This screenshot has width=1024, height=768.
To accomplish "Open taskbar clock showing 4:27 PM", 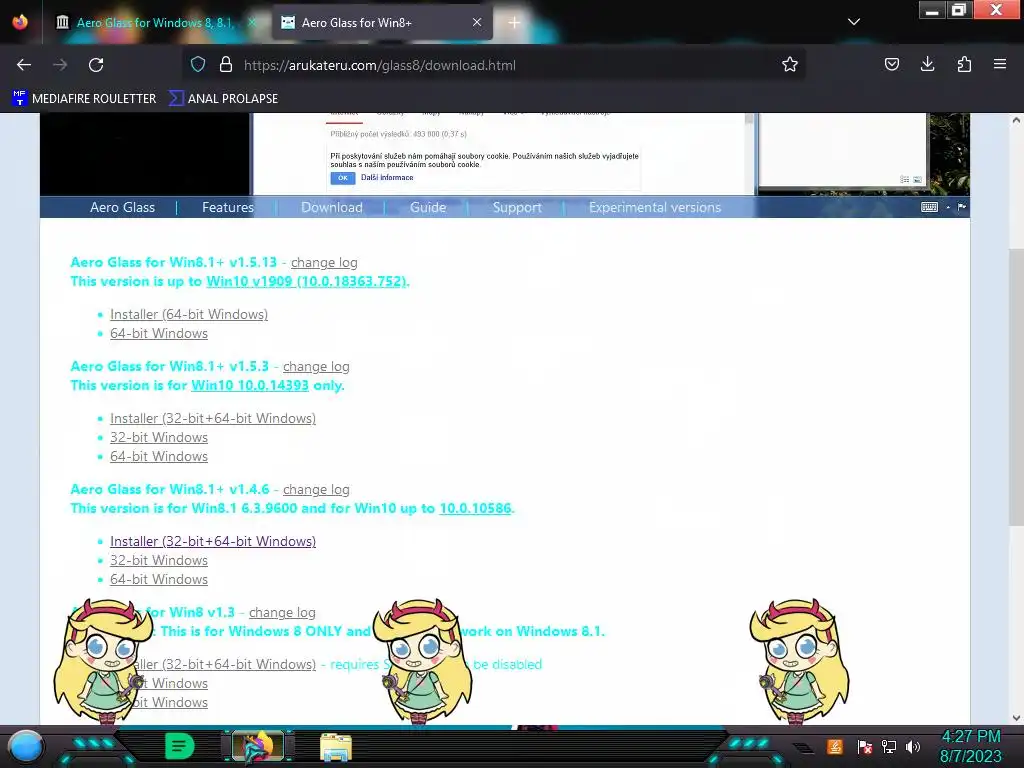I will click(970, 746).
